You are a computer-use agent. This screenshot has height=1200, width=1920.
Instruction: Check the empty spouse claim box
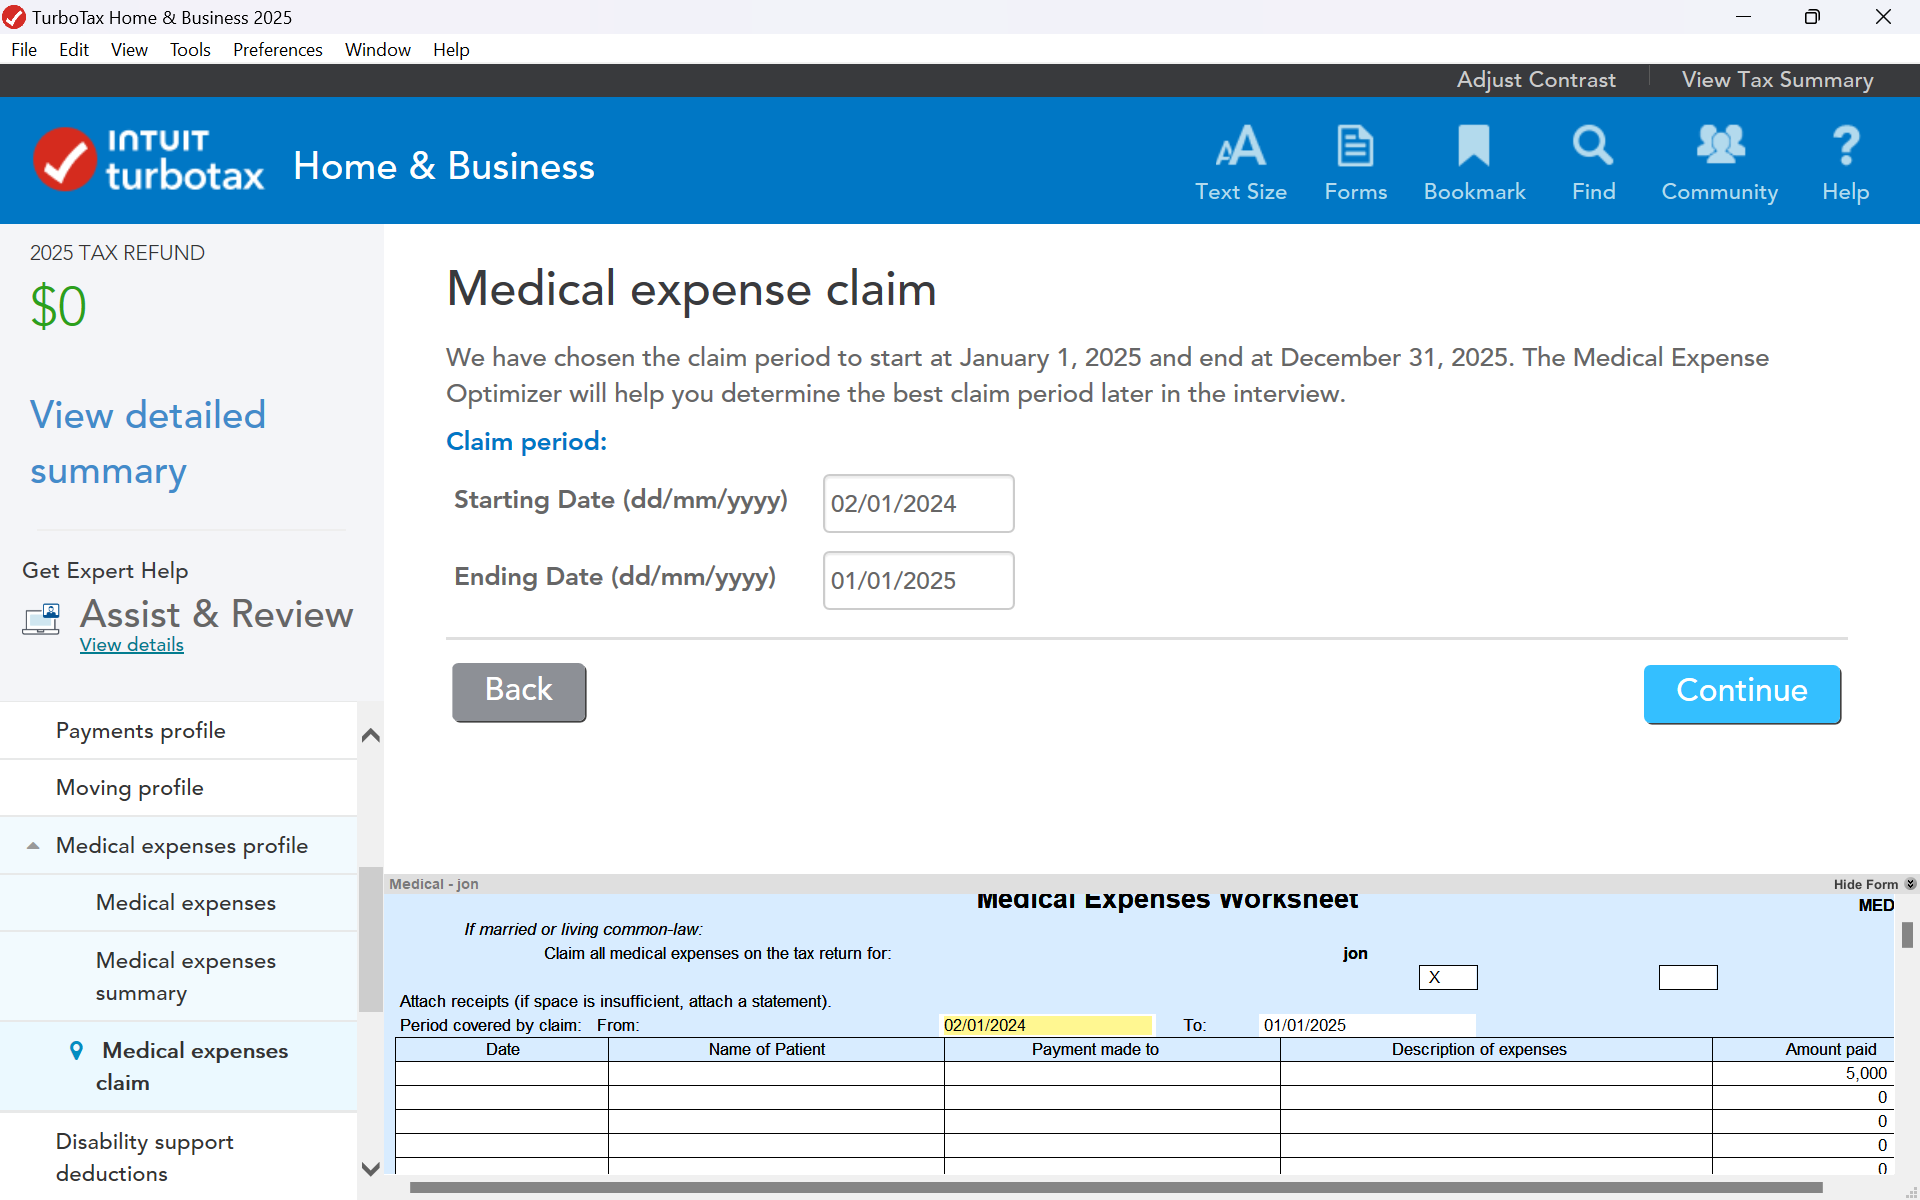pyautogui.click(x=1687, y=977)
